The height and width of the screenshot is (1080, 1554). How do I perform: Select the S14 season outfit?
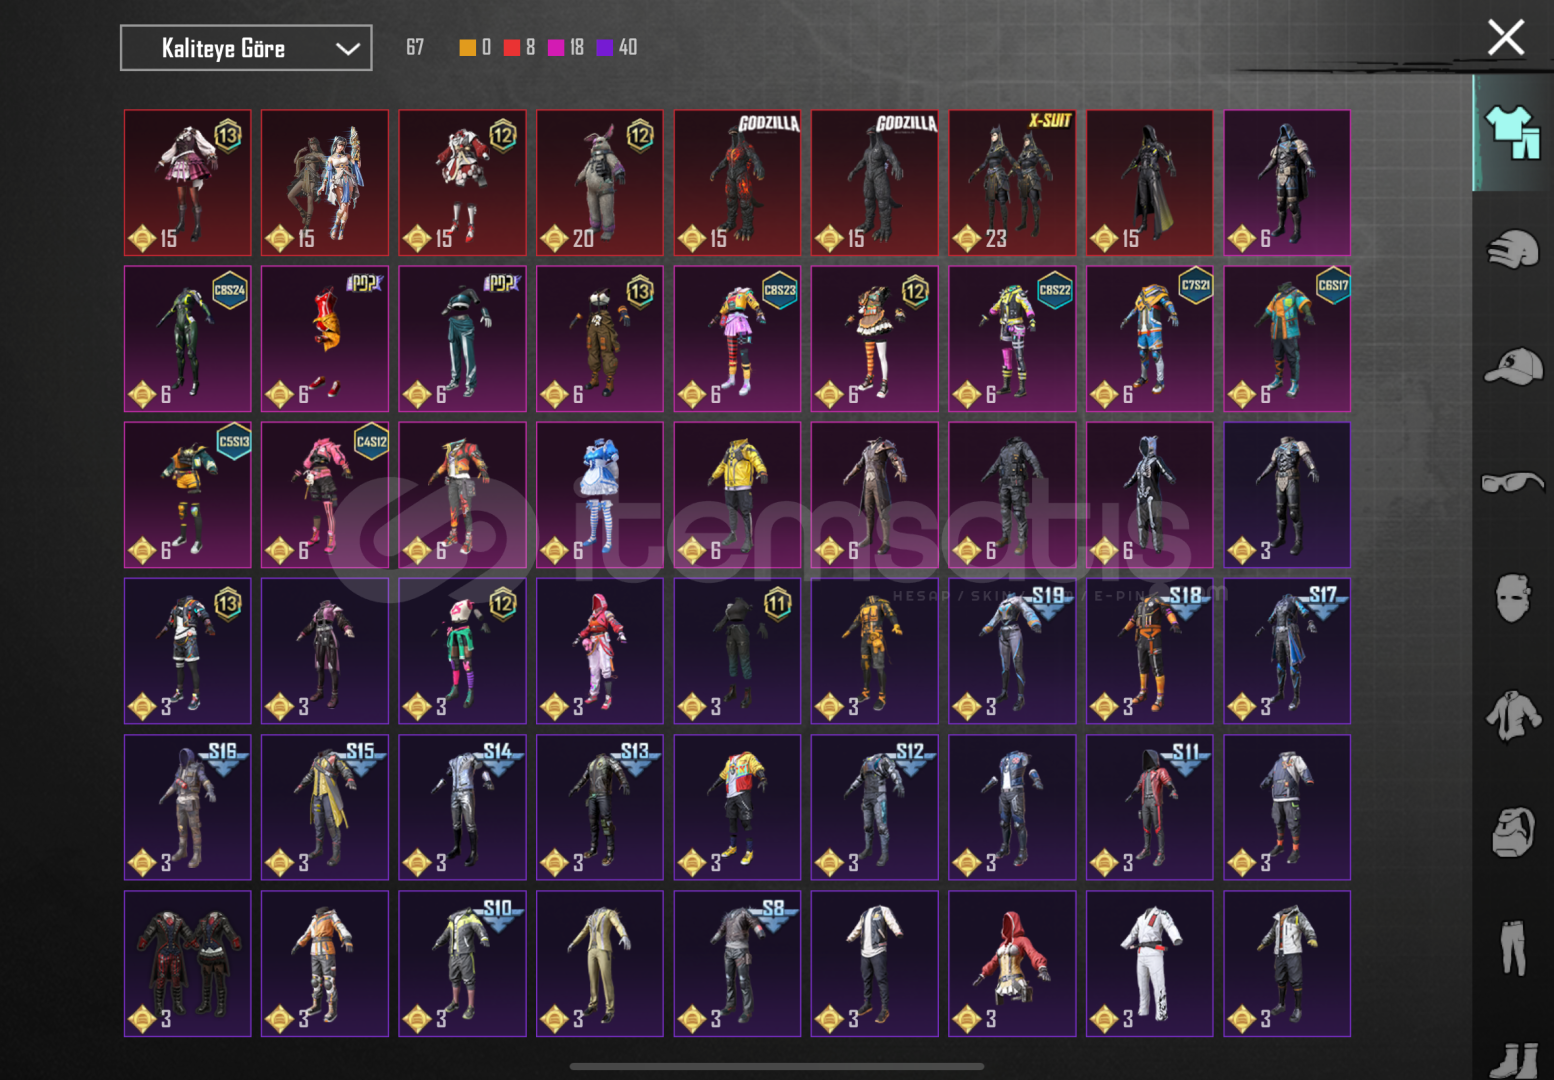(x=462, y=807)
